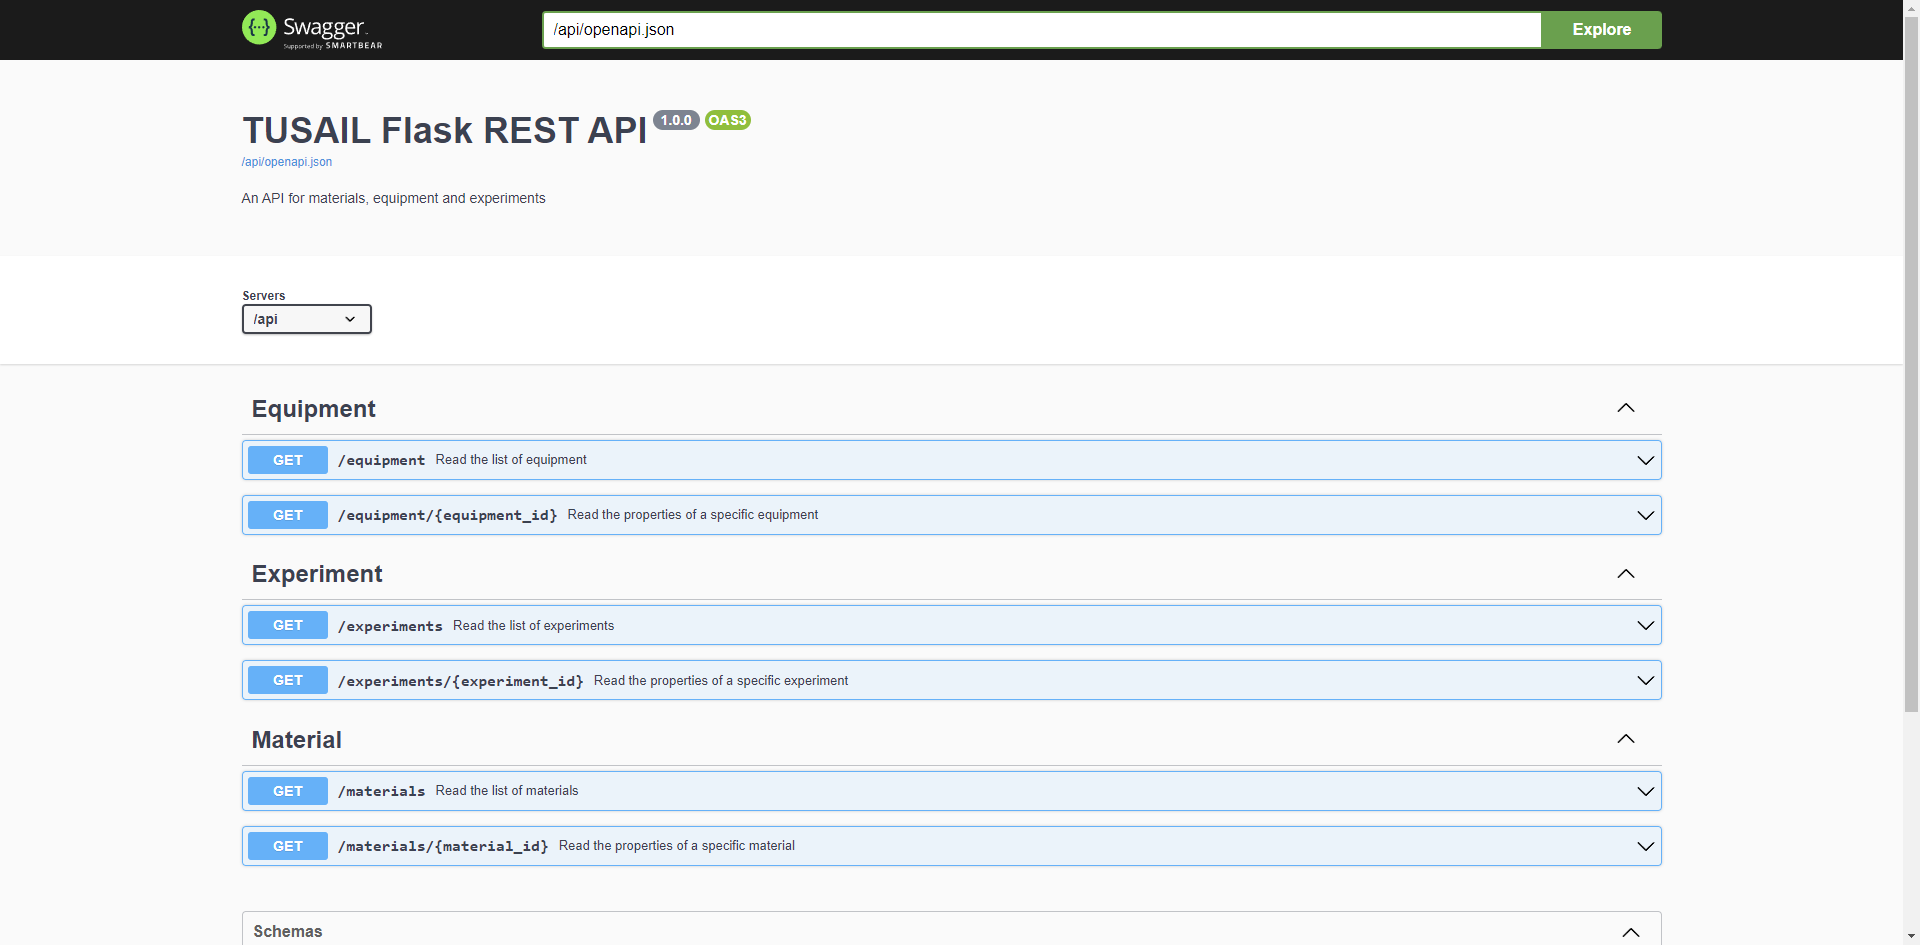This screenshot has width=1920, height=945.
Task: Collapse the Equipment section chevron
Action: pos(1626,408)
